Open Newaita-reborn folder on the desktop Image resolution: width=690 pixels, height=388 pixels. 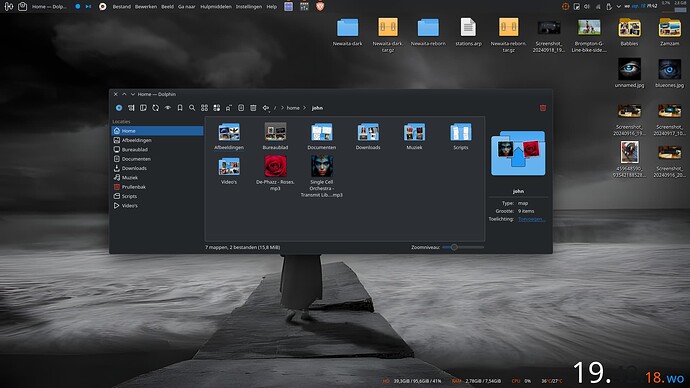click(428, 32)
